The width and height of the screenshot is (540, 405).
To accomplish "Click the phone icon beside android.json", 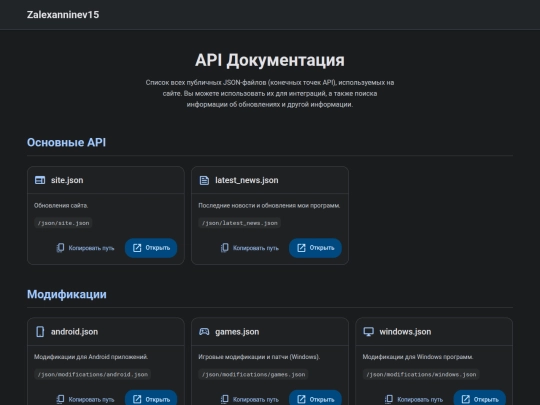I will tap(40, 332).
